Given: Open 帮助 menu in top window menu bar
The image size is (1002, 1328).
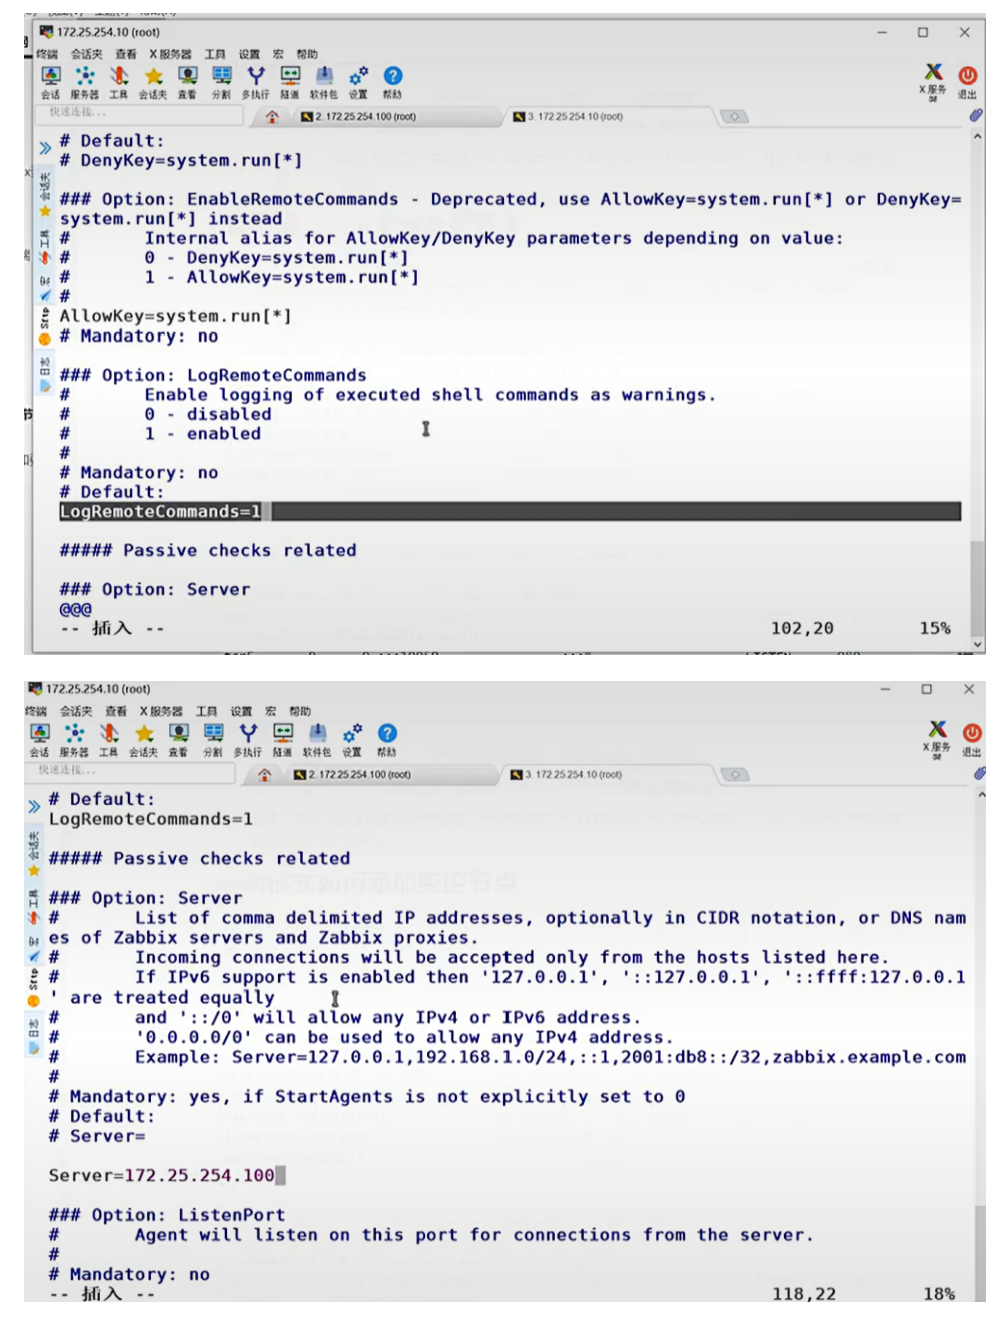Looking at the screenshot, I should [307, 54].
